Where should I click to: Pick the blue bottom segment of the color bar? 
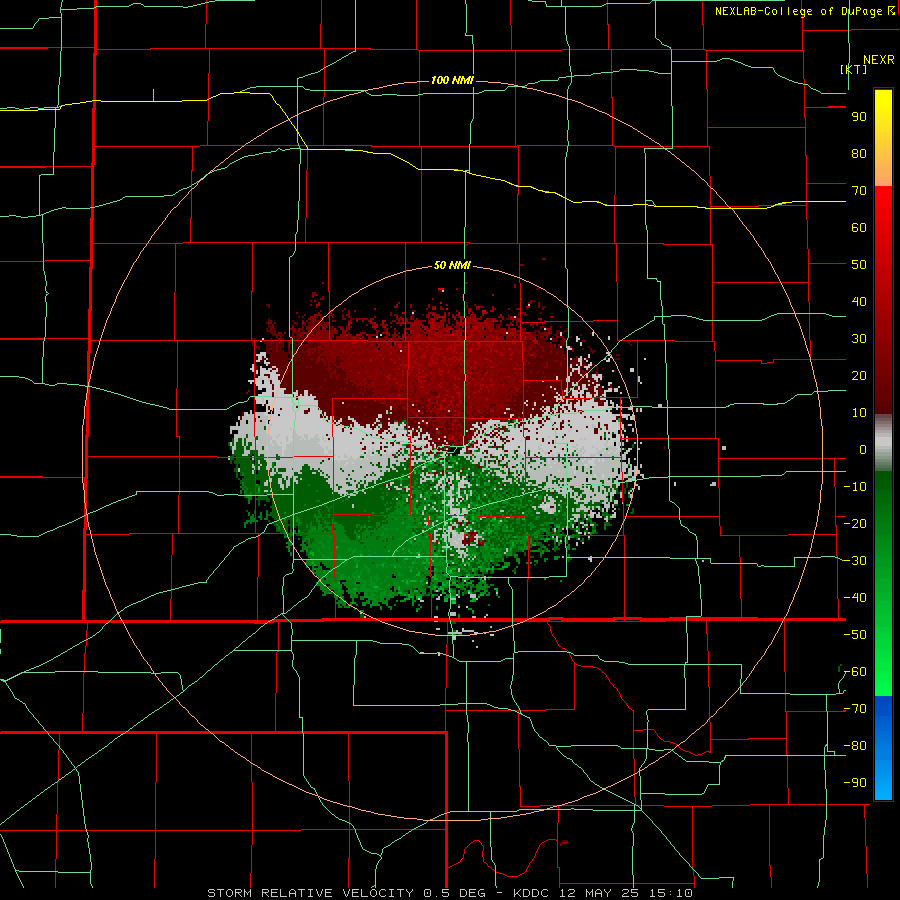(x=883, y=748)
